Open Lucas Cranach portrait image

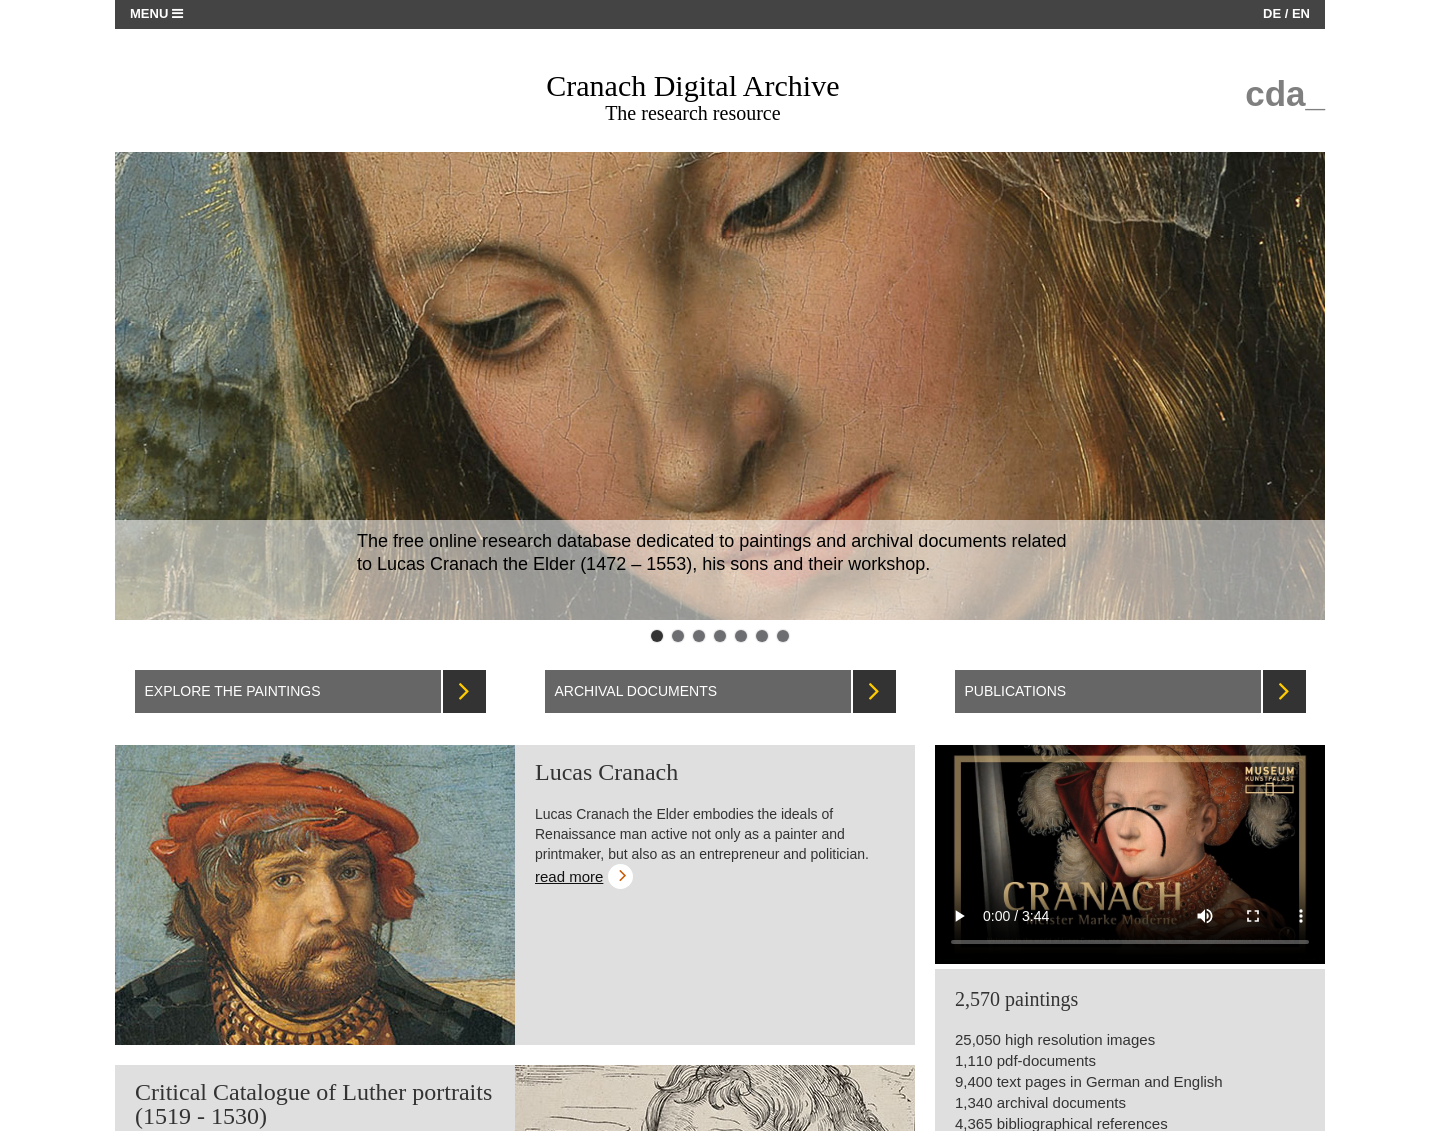(x=315, y=895)
